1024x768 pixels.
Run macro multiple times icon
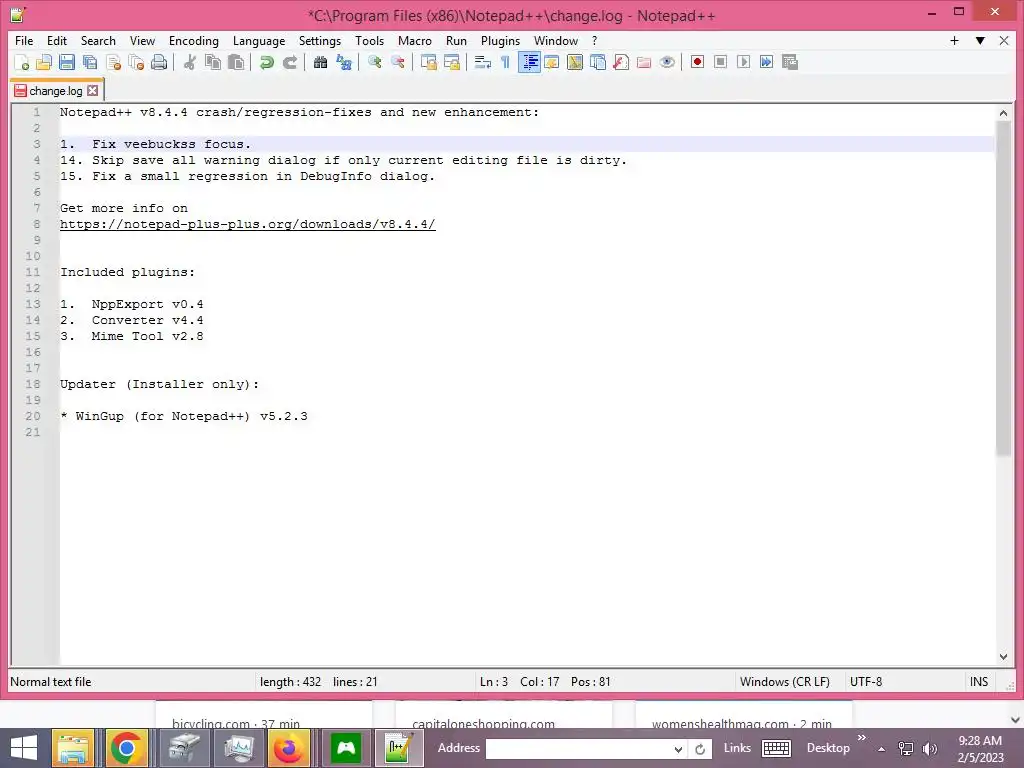766,62
